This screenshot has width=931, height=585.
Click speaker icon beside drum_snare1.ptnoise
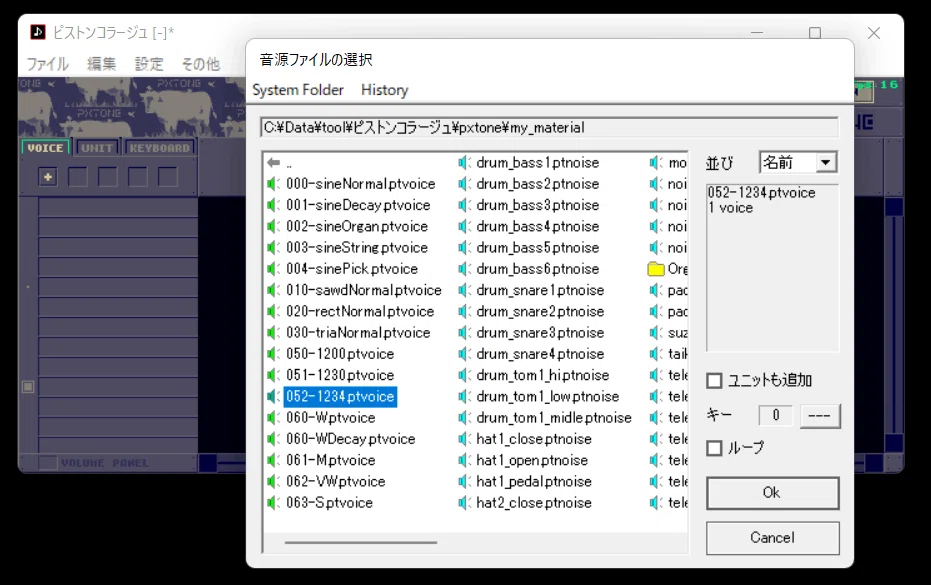click(464, 290)
